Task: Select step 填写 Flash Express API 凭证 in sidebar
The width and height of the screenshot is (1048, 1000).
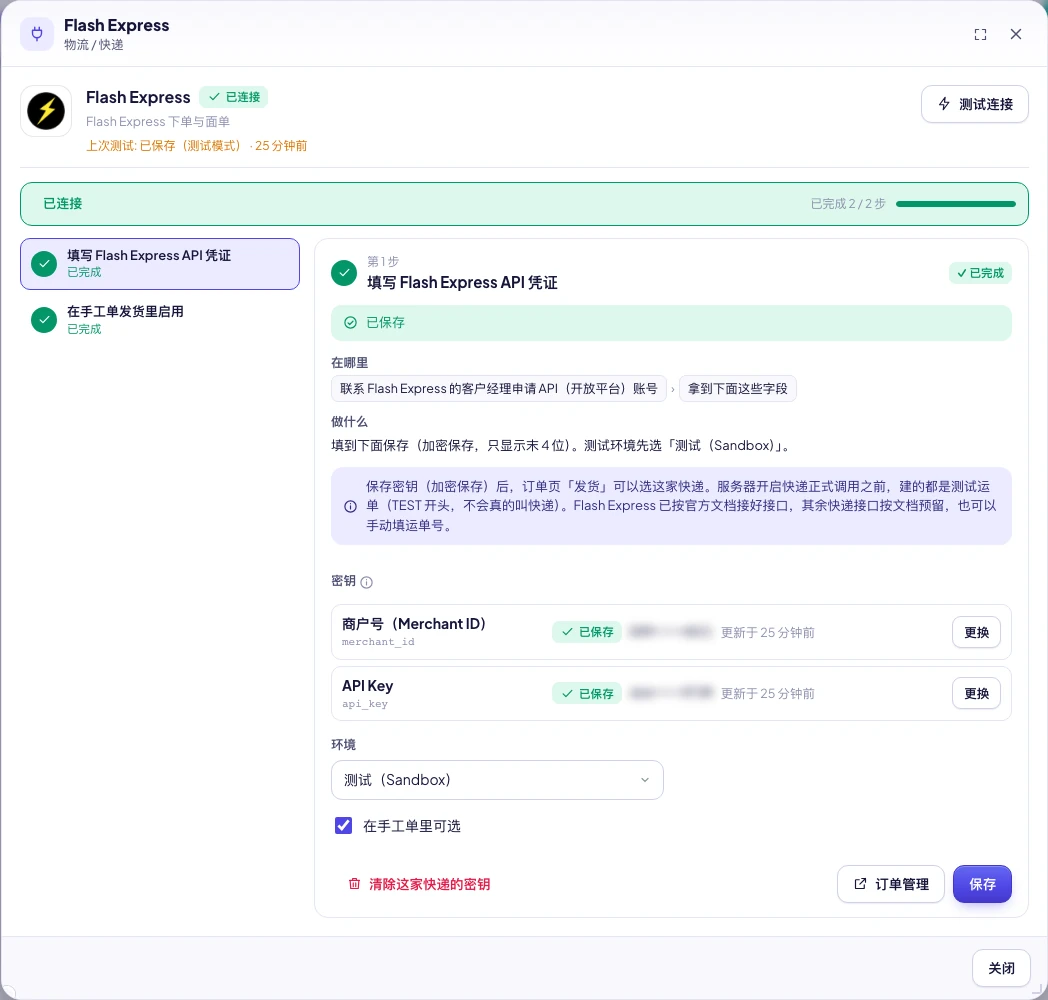Action: [160, 264]
